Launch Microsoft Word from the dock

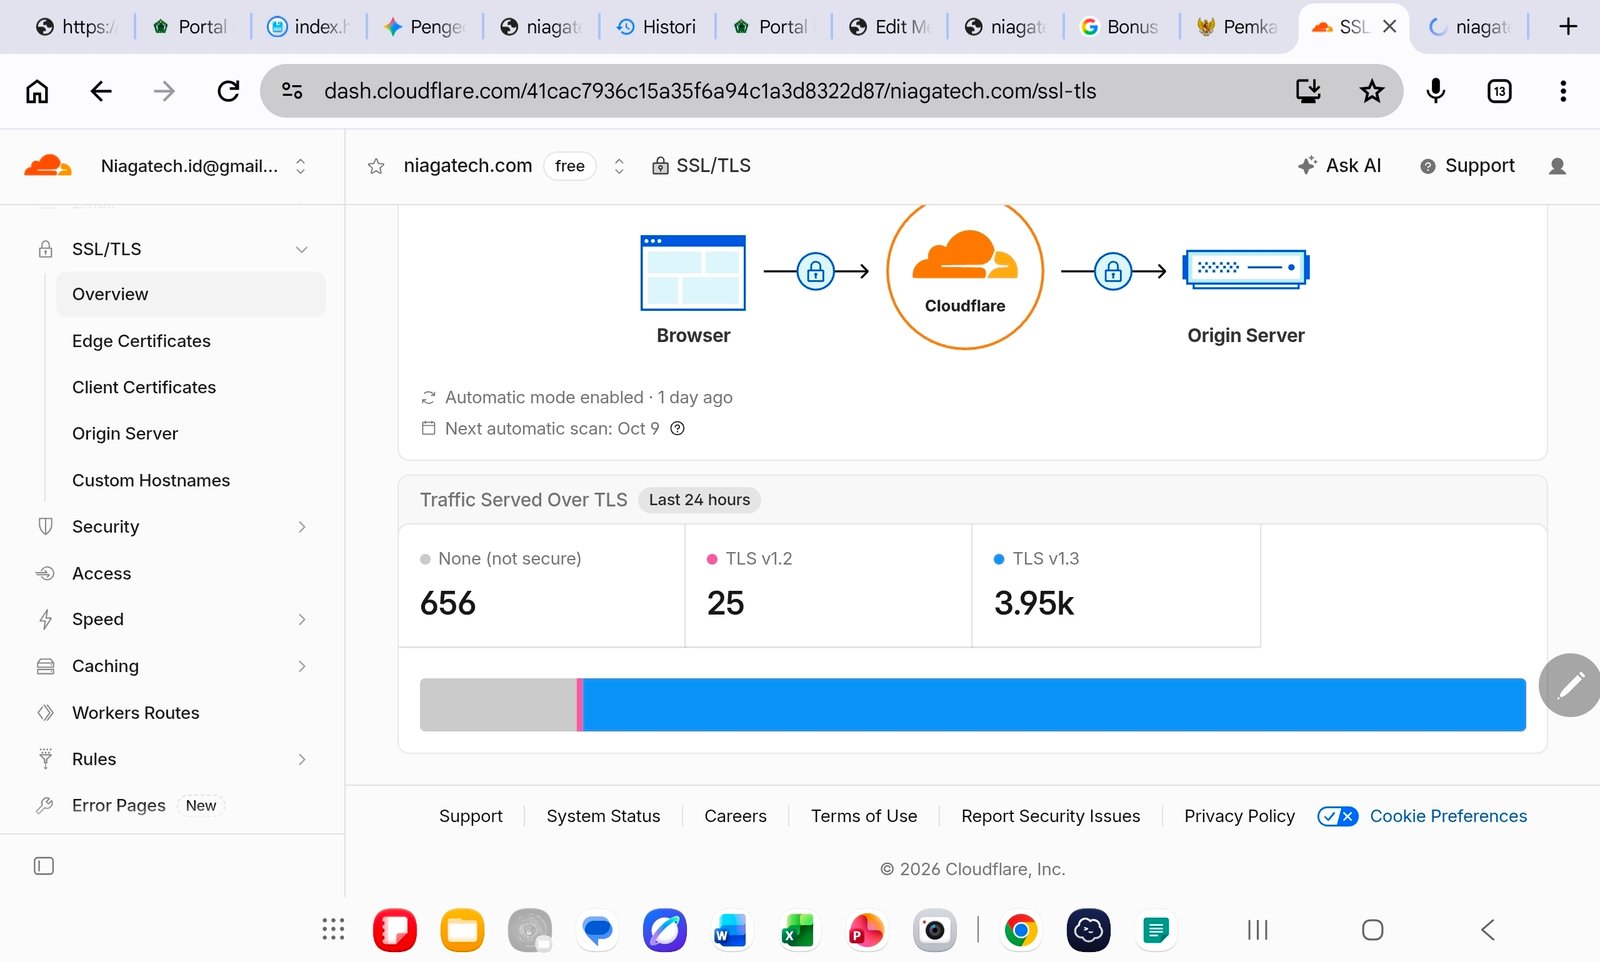(x=731, y=930)
